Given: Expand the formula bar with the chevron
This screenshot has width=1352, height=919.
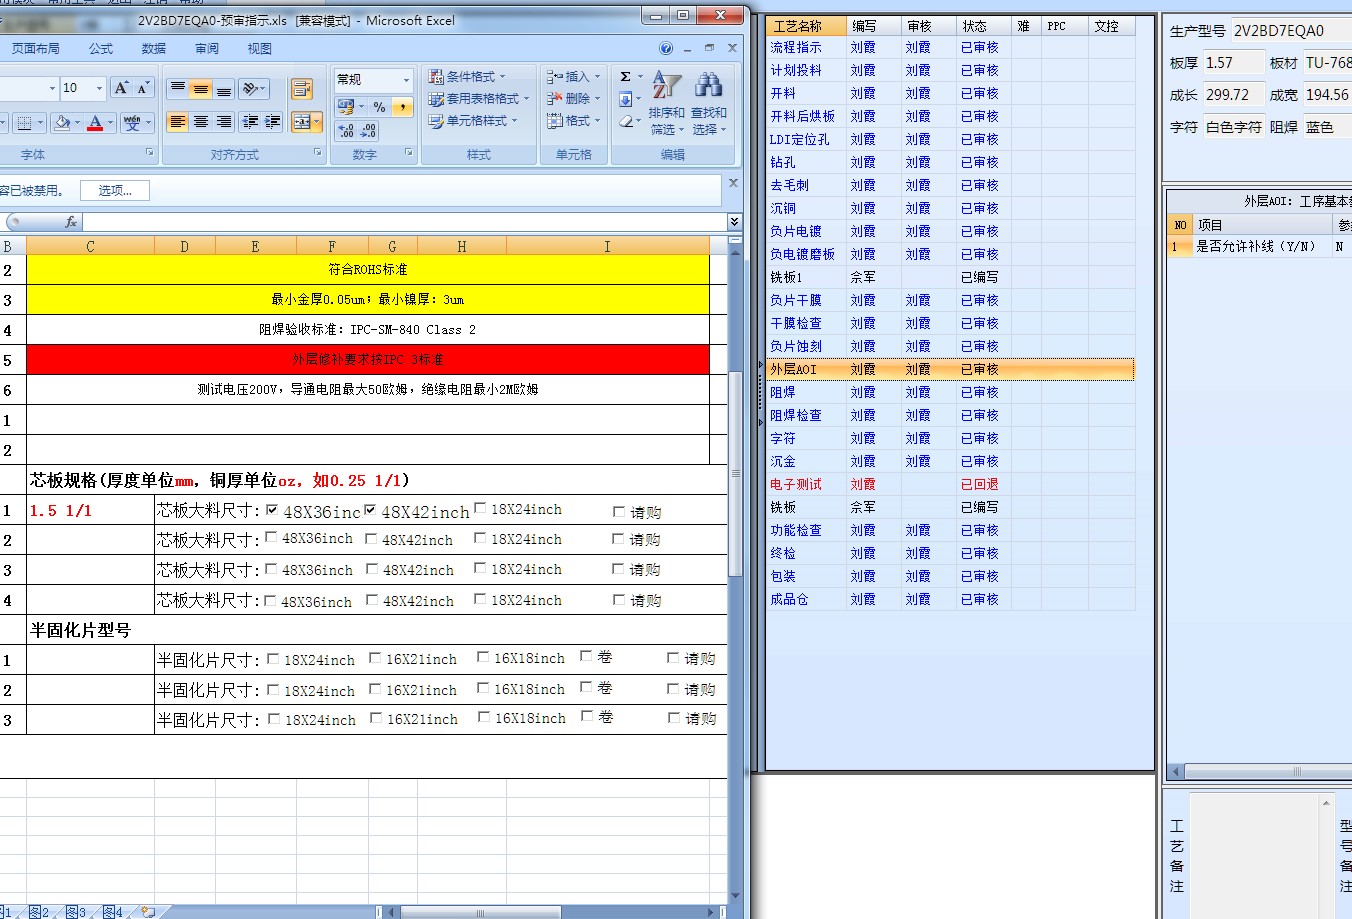Looking at the screenshot, I should 735,221.
